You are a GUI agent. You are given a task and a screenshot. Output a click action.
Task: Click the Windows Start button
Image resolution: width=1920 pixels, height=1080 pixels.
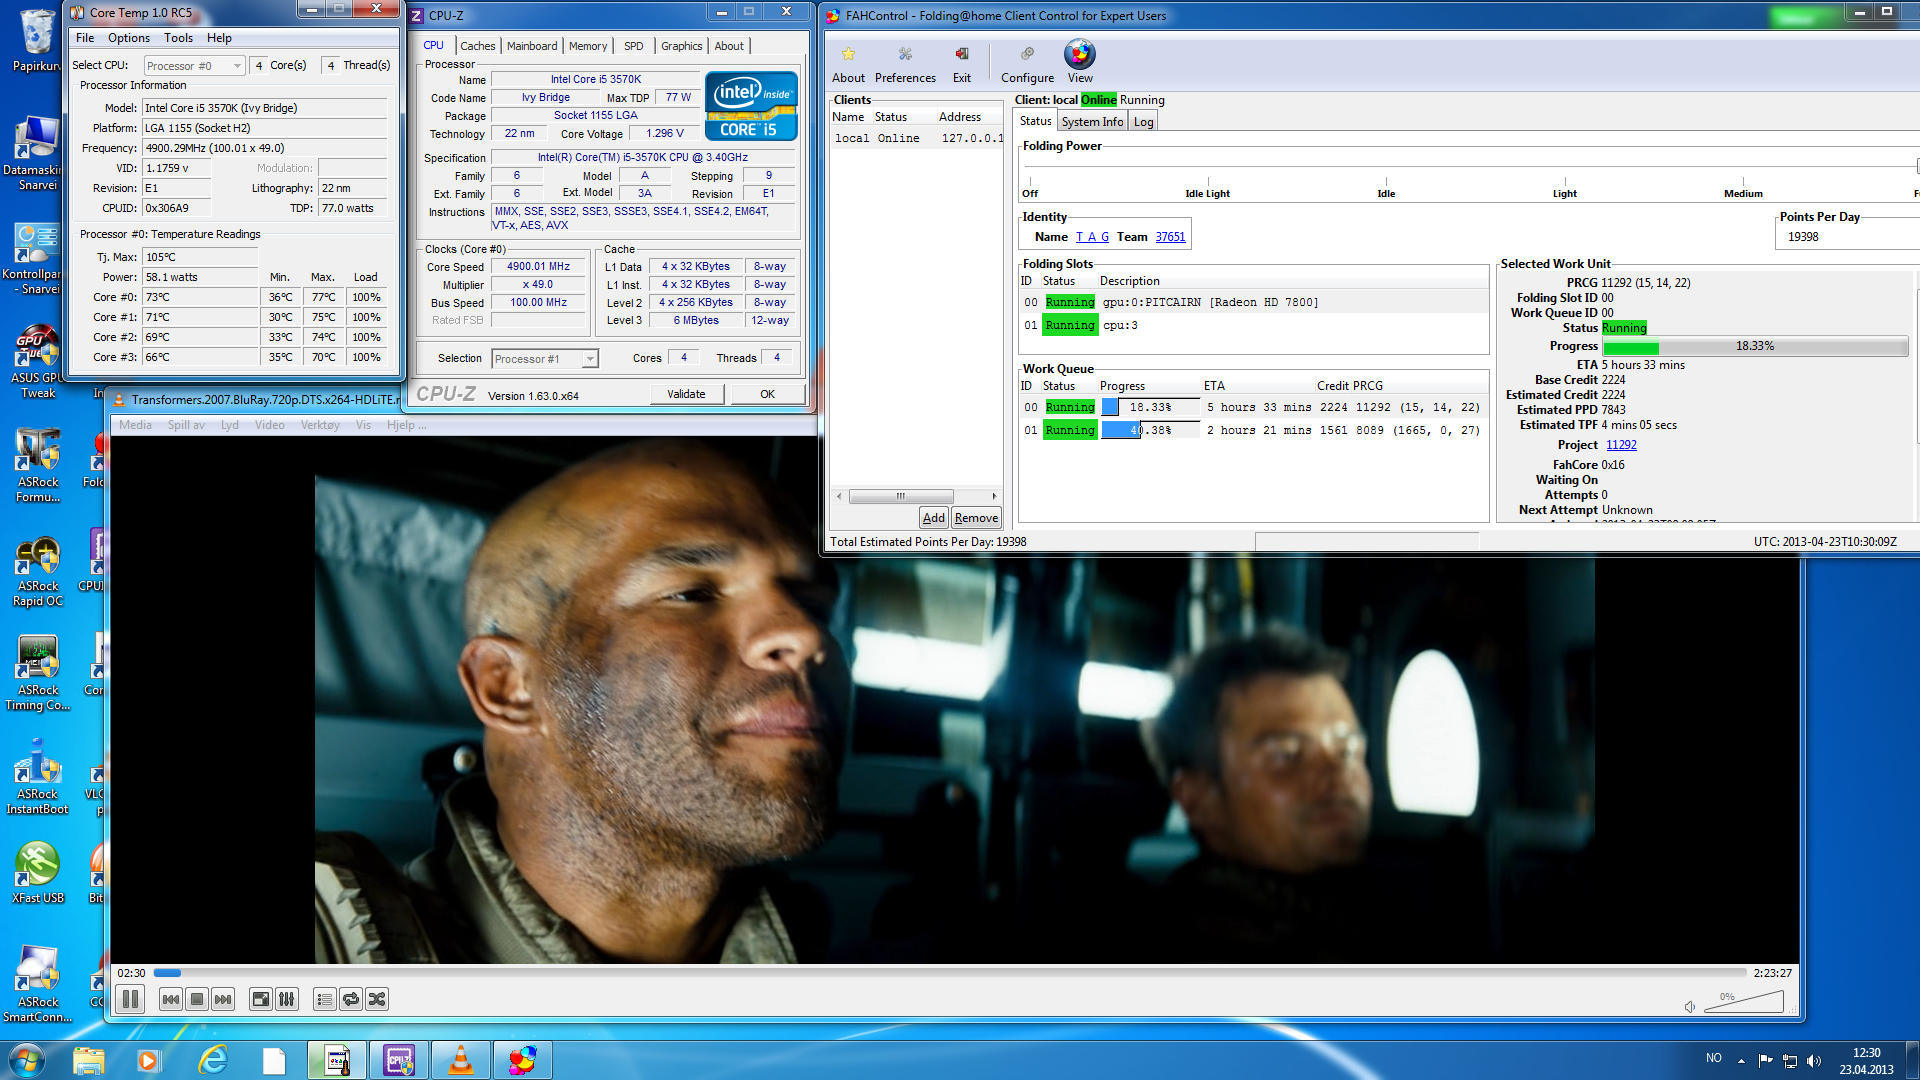27,1060
